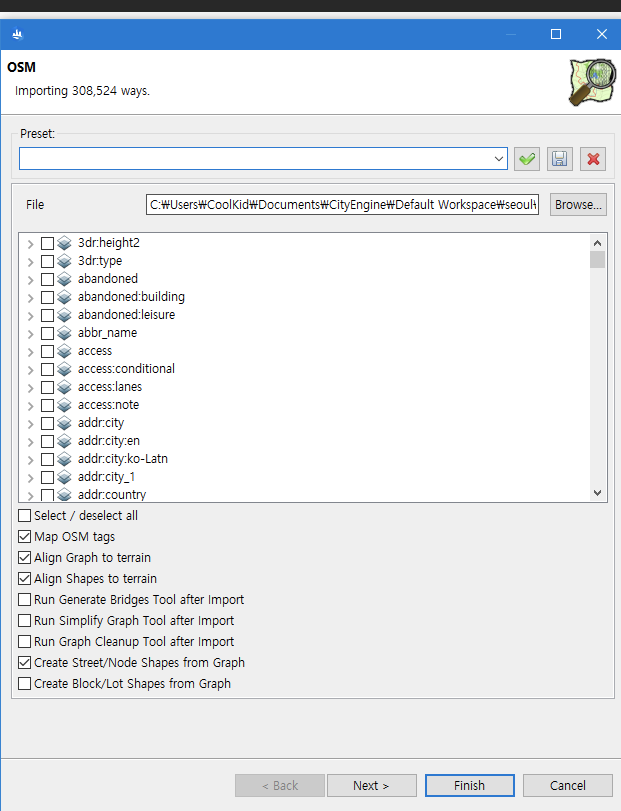The width and height of the screenshot is (621, 811).
Task: Open the file Browse dialog
Action: click(x=577, y=204)
